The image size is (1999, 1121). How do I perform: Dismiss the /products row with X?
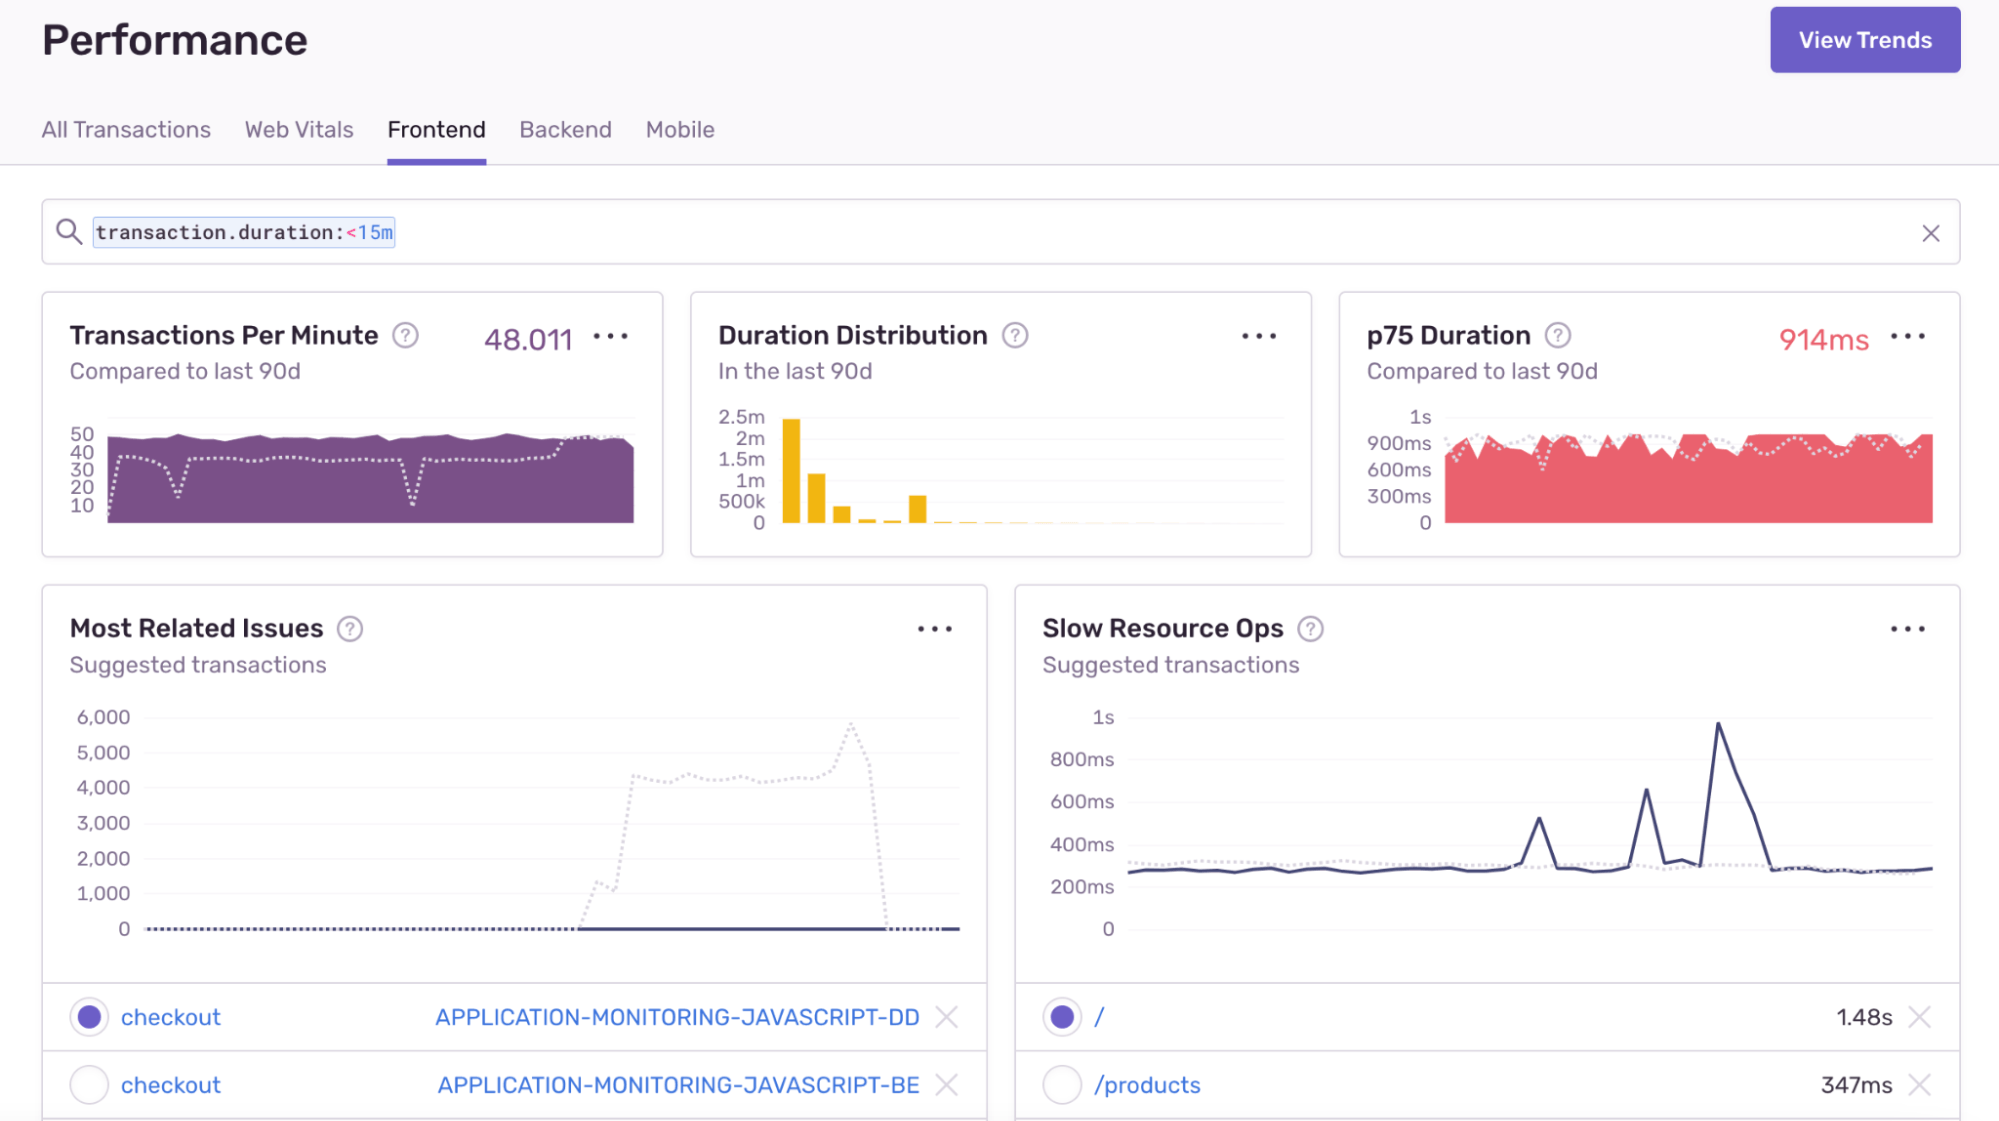1919,1085
